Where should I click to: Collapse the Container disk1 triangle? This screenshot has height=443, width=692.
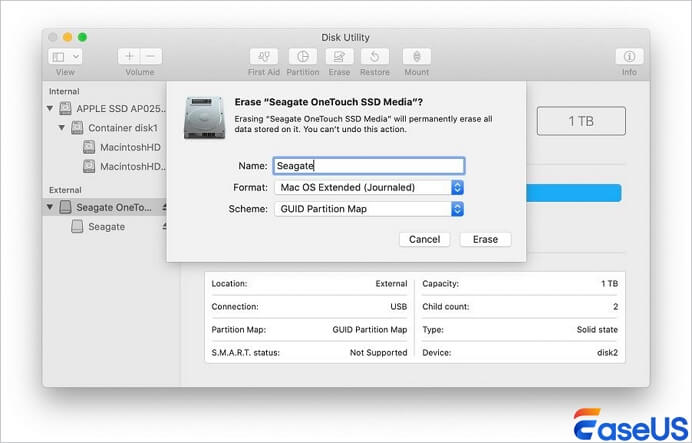pos(62,128)
